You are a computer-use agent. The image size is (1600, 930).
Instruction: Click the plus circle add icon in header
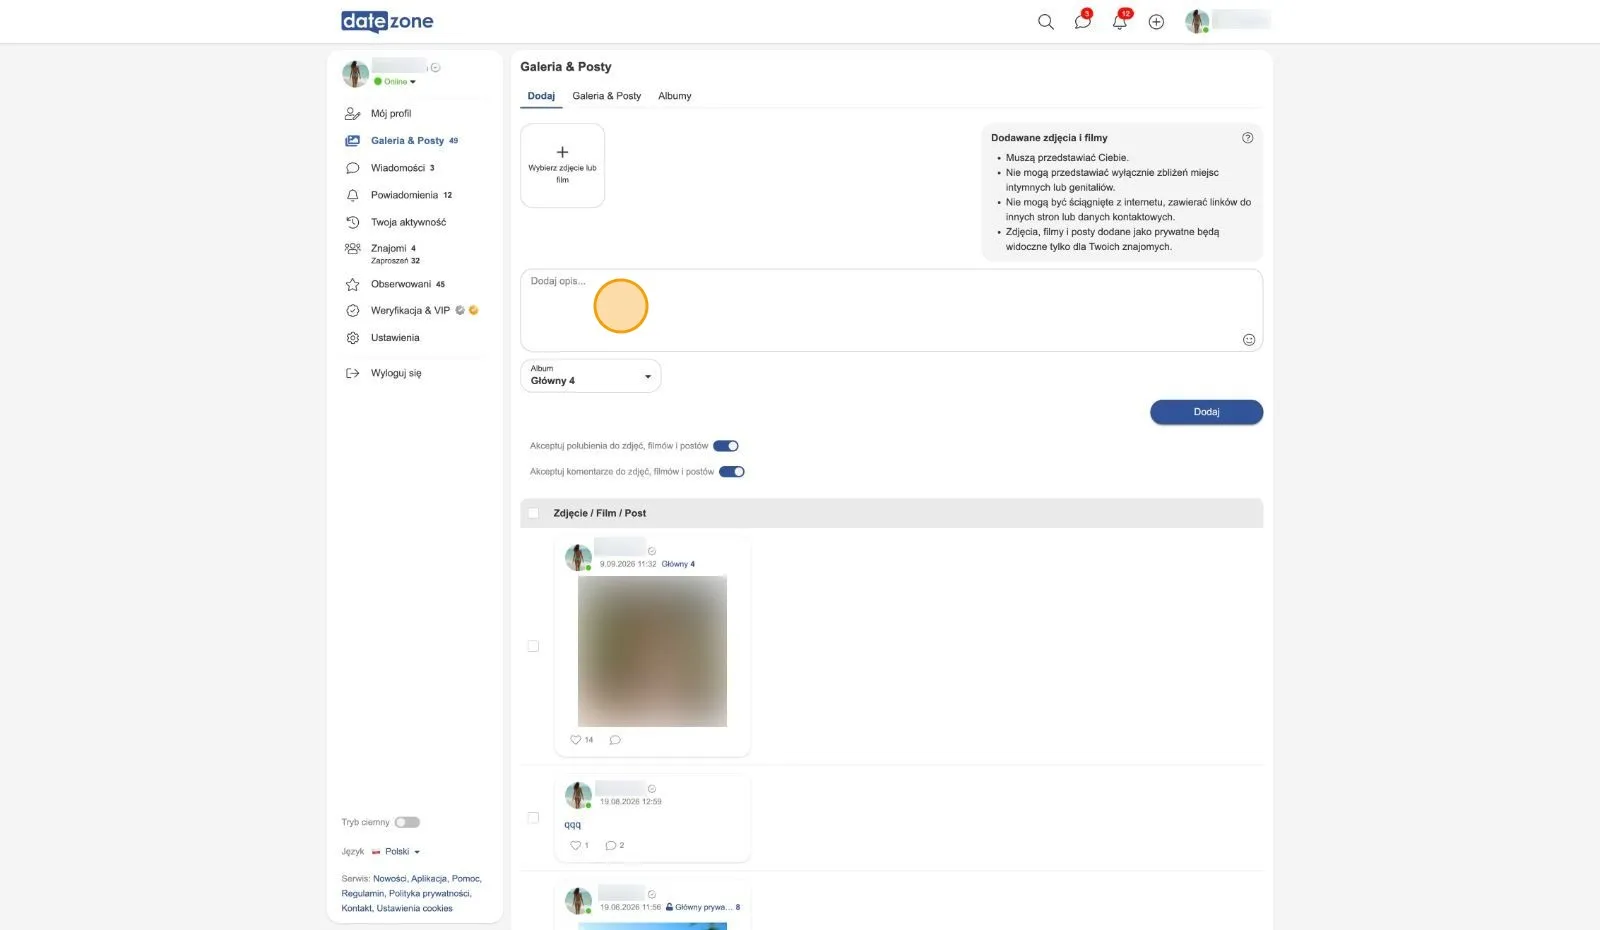(1156, 21)
